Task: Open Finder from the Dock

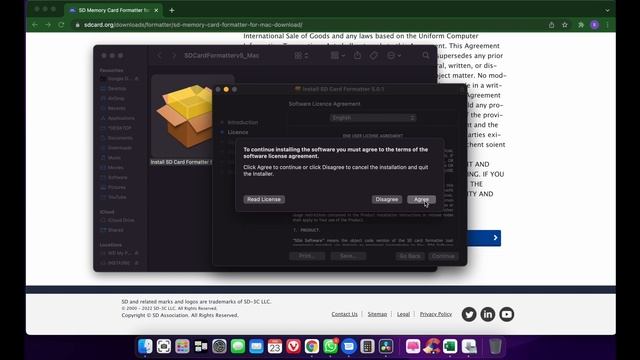Action: point(145,347)
